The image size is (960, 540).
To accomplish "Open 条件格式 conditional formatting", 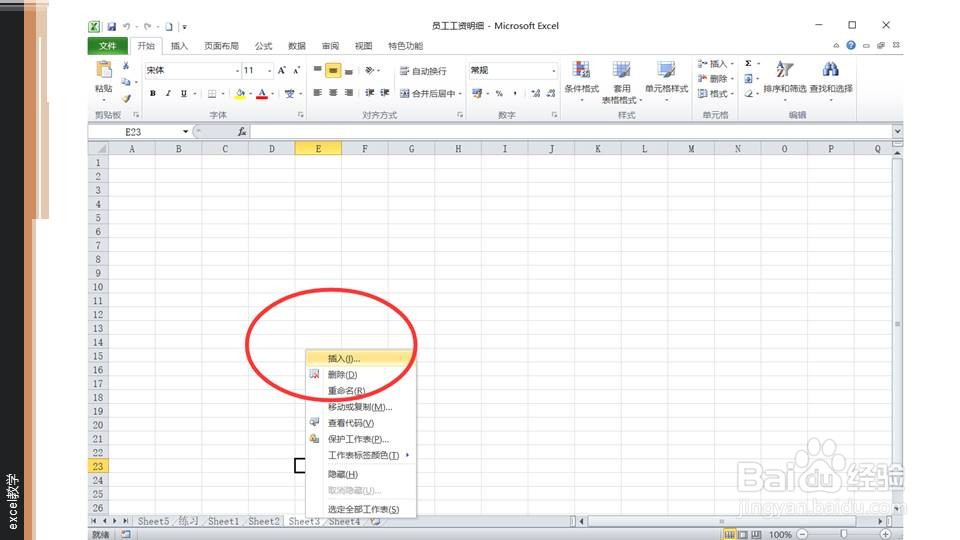I will [581, 80].
